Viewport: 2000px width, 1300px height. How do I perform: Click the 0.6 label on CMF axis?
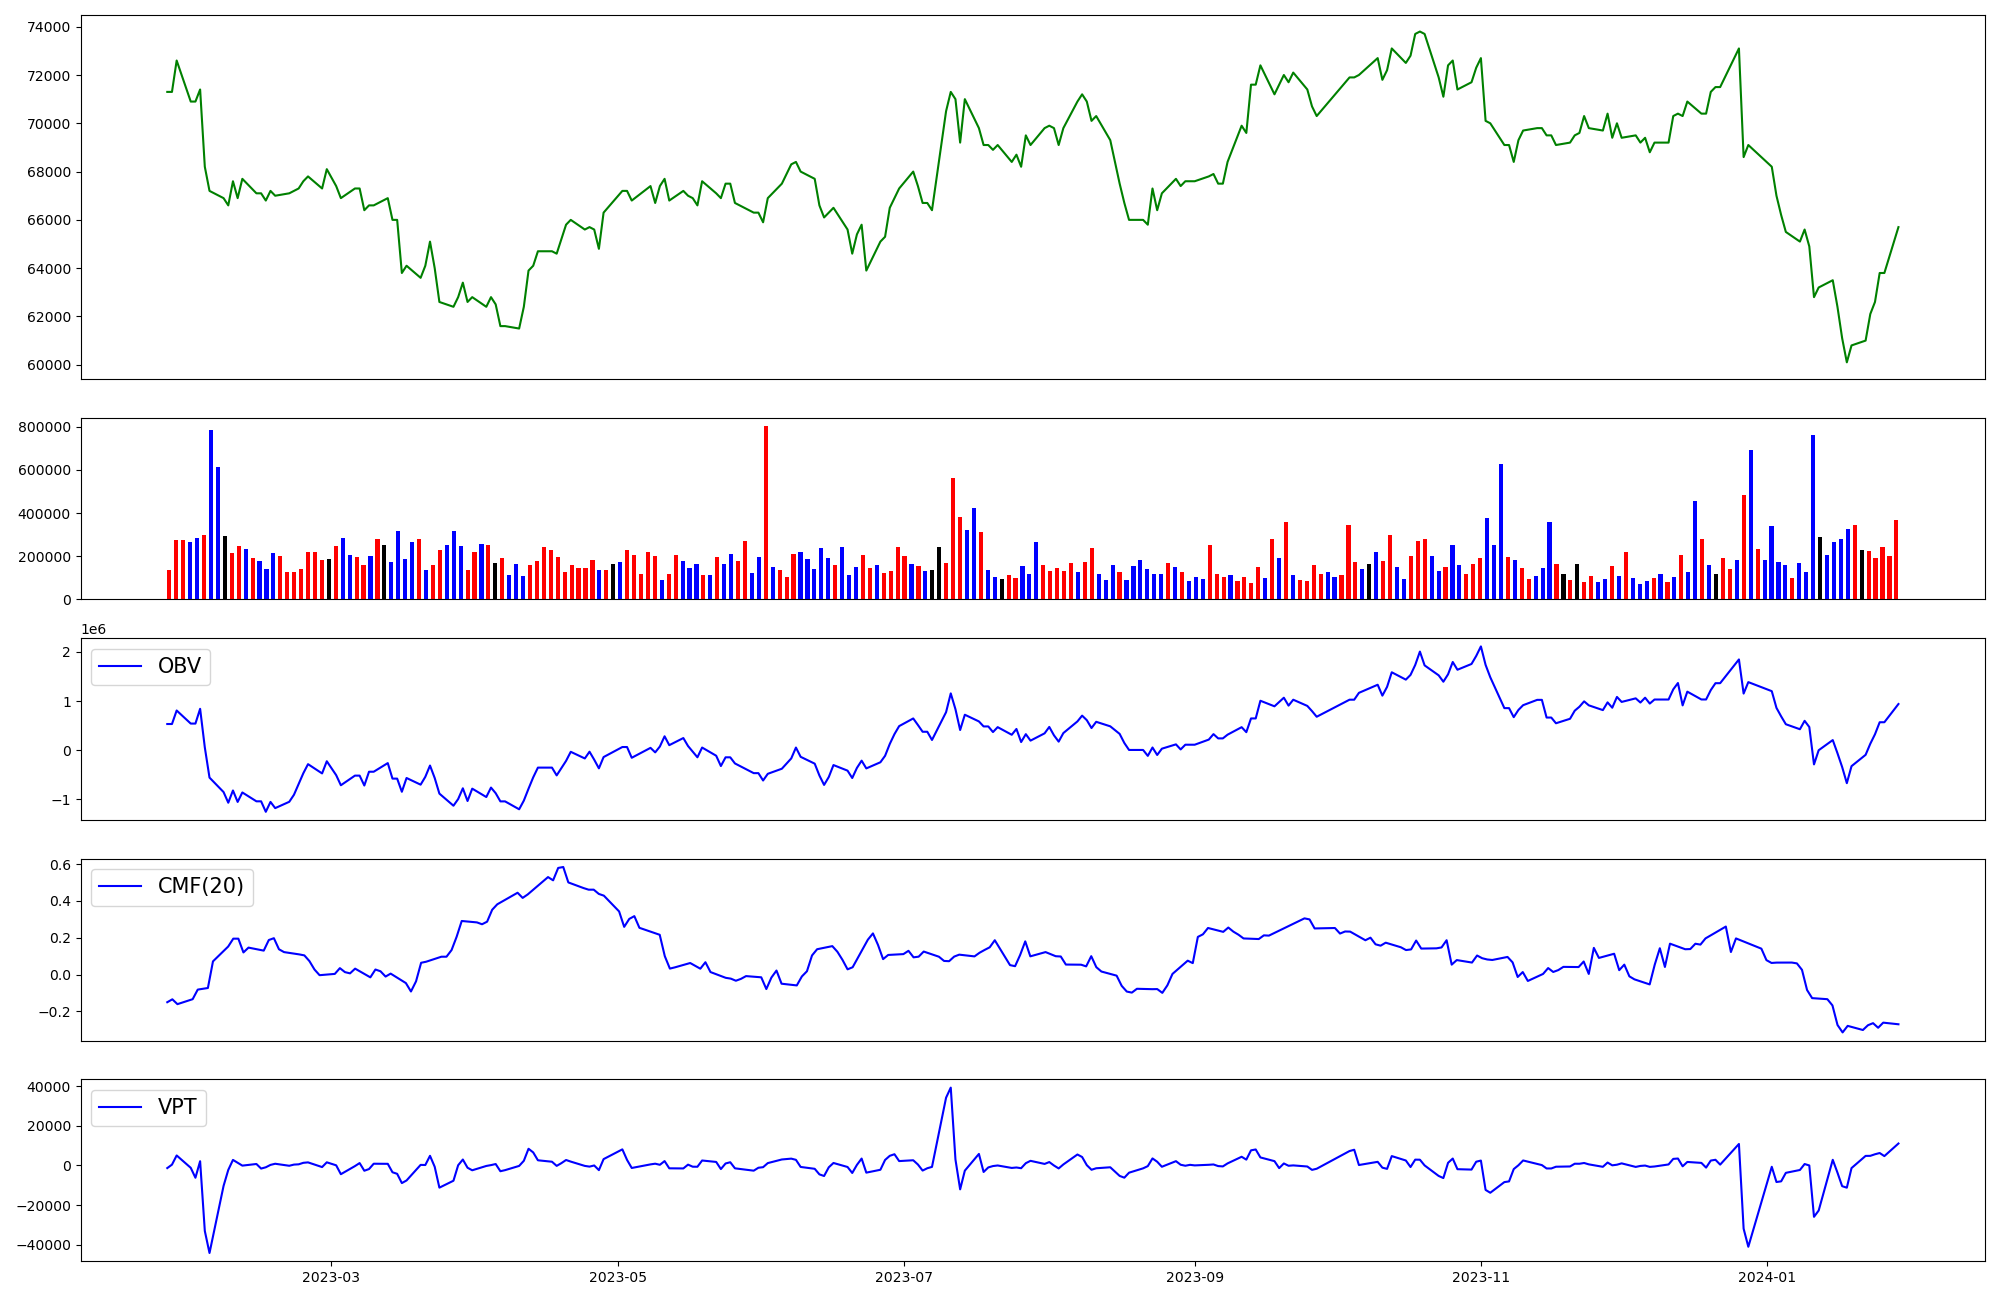(59, 864)
